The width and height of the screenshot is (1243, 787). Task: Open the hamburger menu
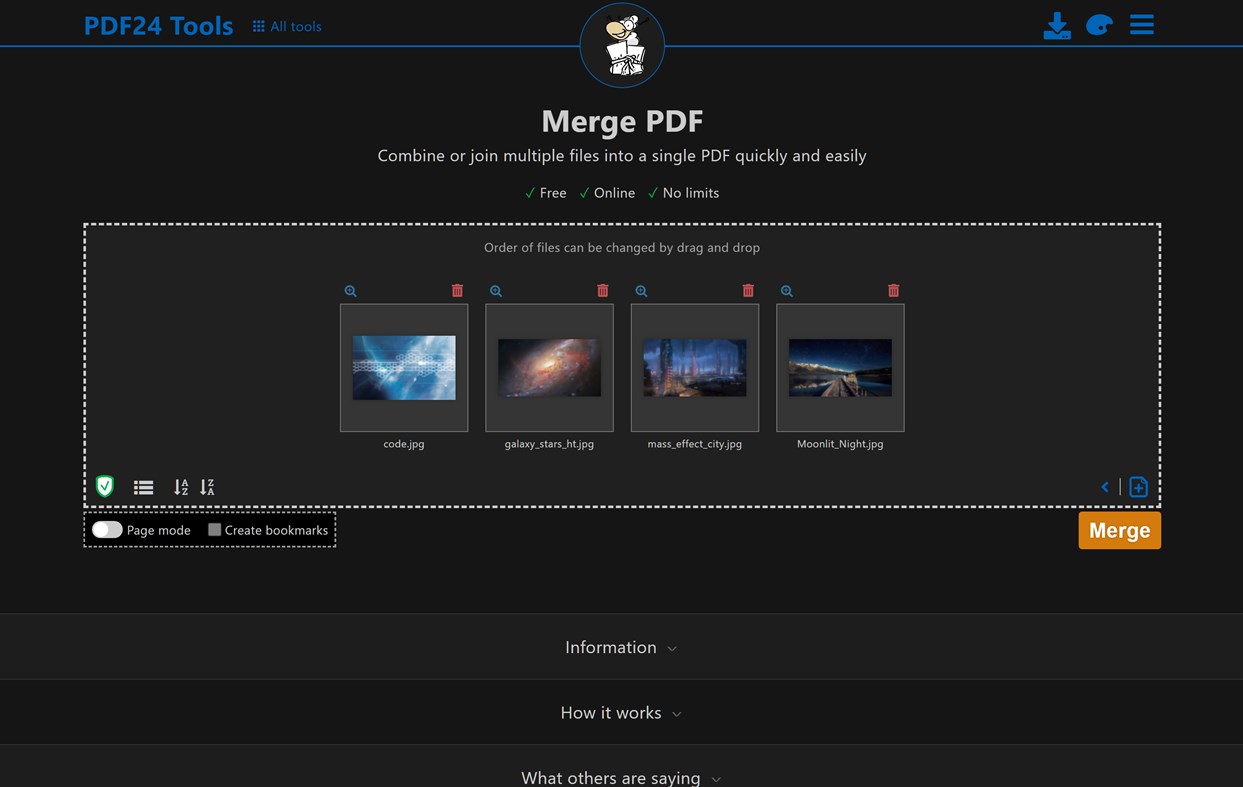[1141, 25]
